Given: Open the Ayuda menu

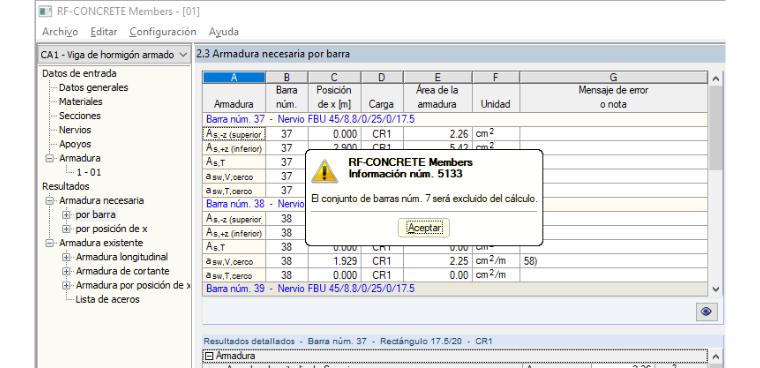Looking at the screenshot, I should pos(223,32).
